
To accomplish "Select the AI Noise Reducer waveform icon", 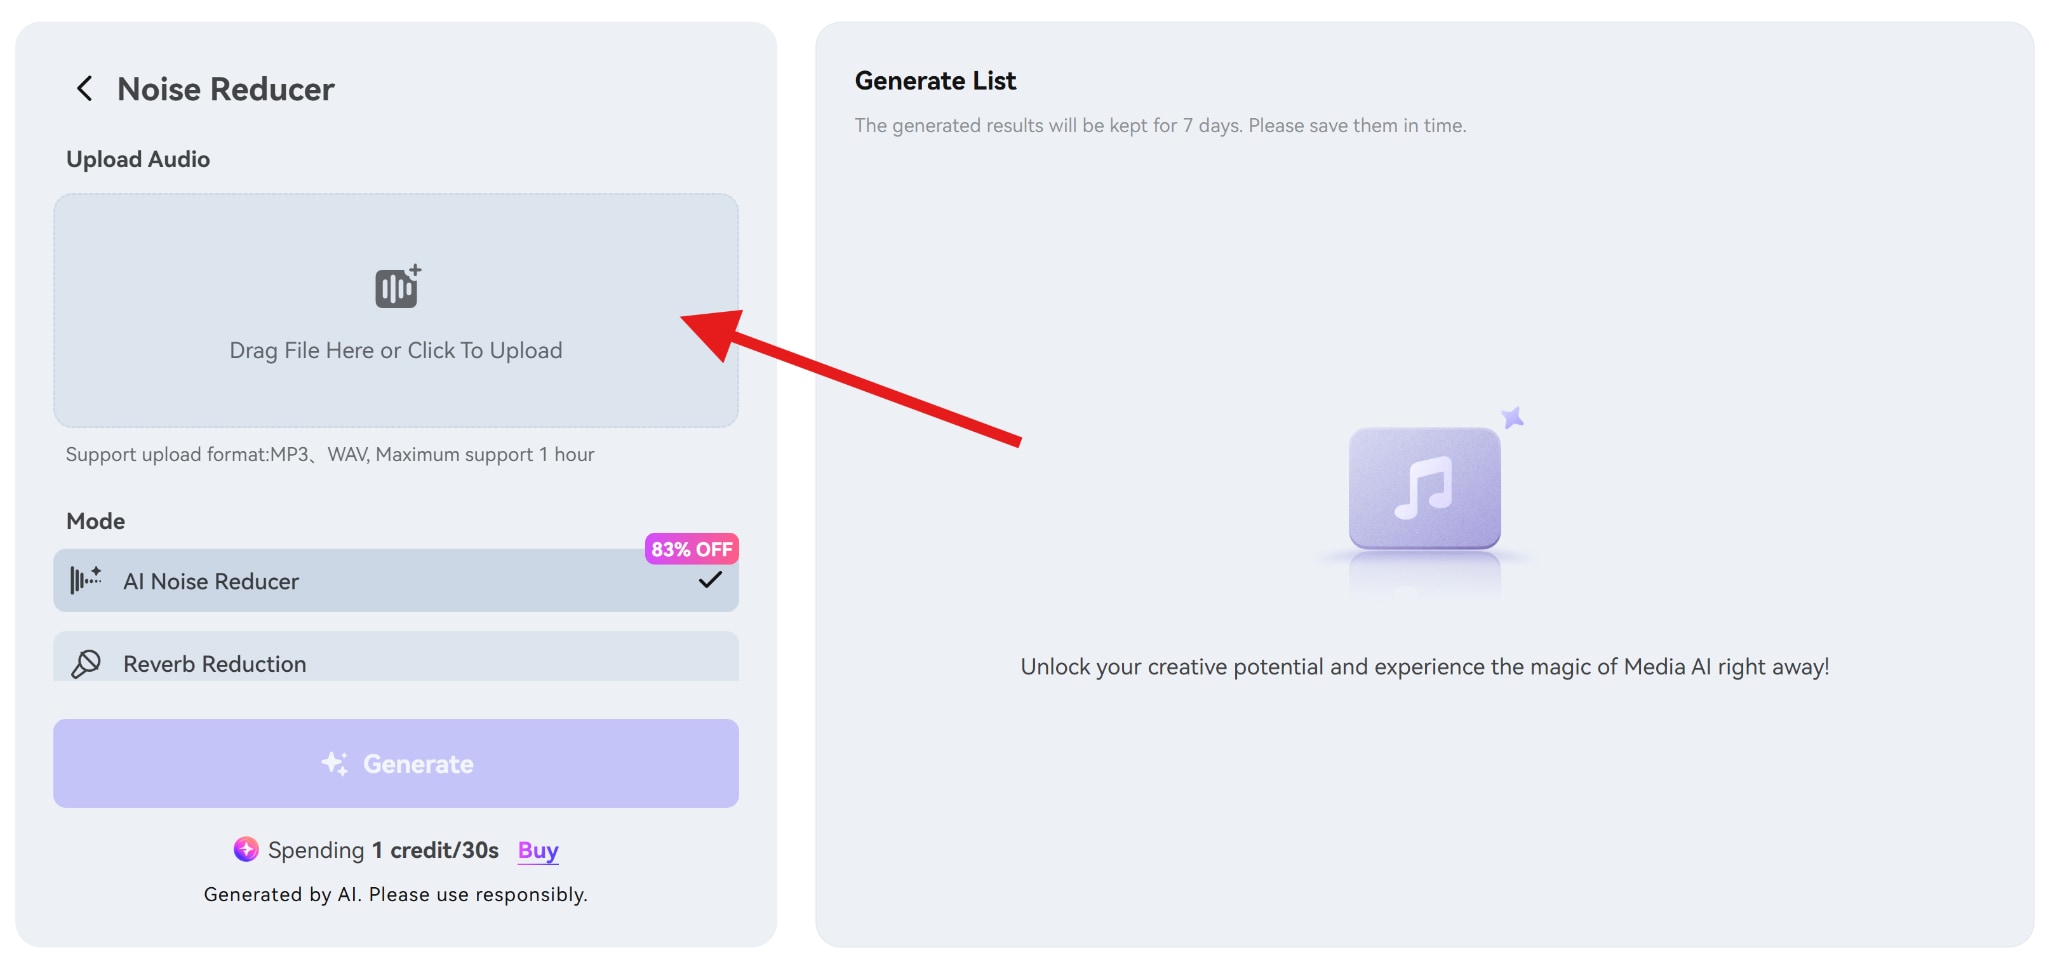I will [x=86, y=580].
